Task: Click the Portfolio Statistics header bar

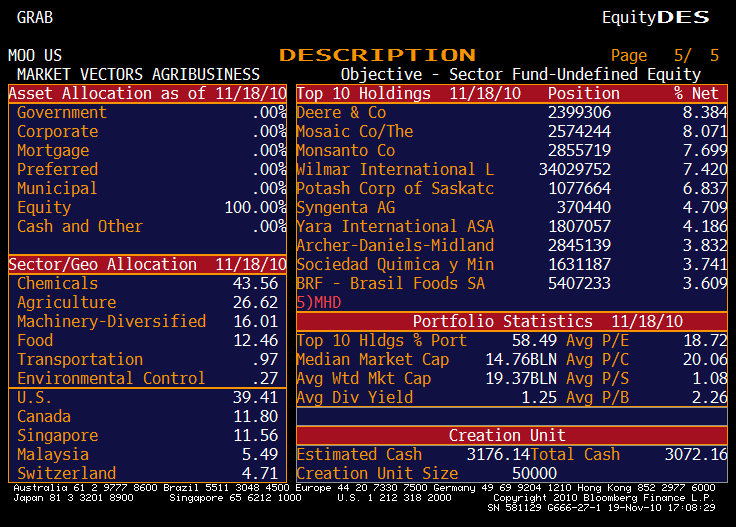Action: click(512, 322)
